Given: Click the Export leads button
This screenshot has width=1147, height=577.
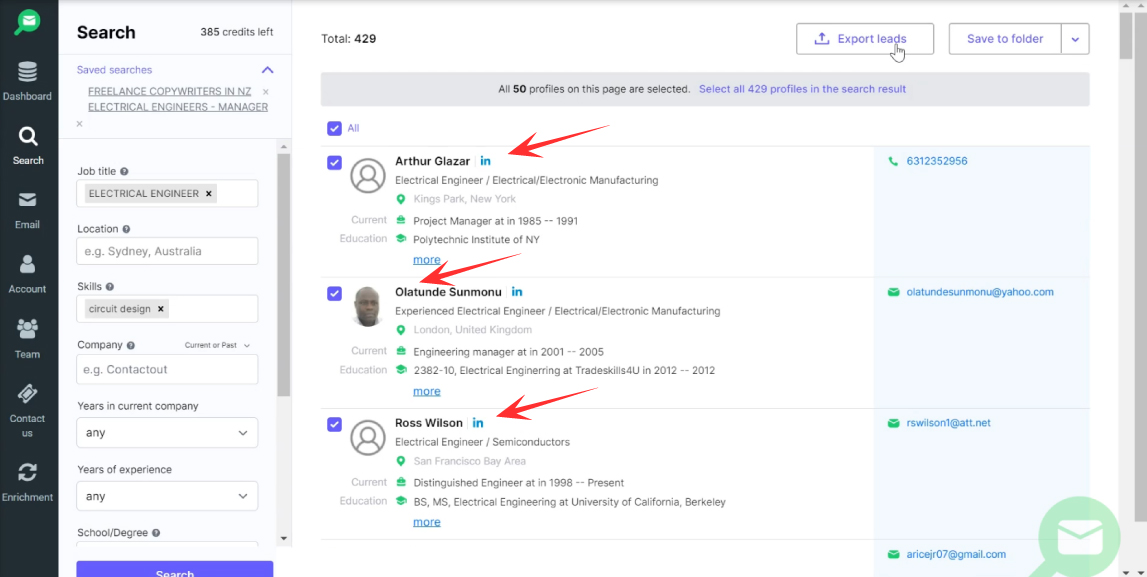Looking at the screenshot, I should (x=865, y=39).
